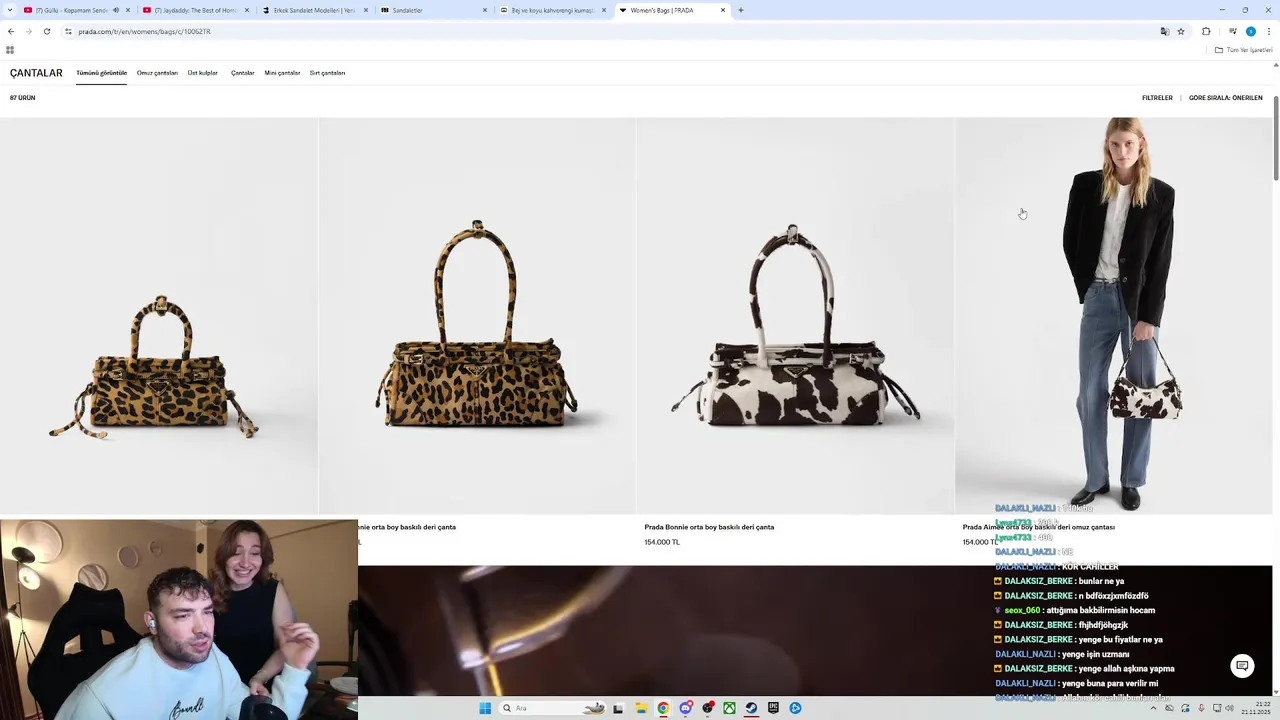Open File Explorer from the taskbar
The height and width of the screenshot is (720, 1280).
coord(641,708)
